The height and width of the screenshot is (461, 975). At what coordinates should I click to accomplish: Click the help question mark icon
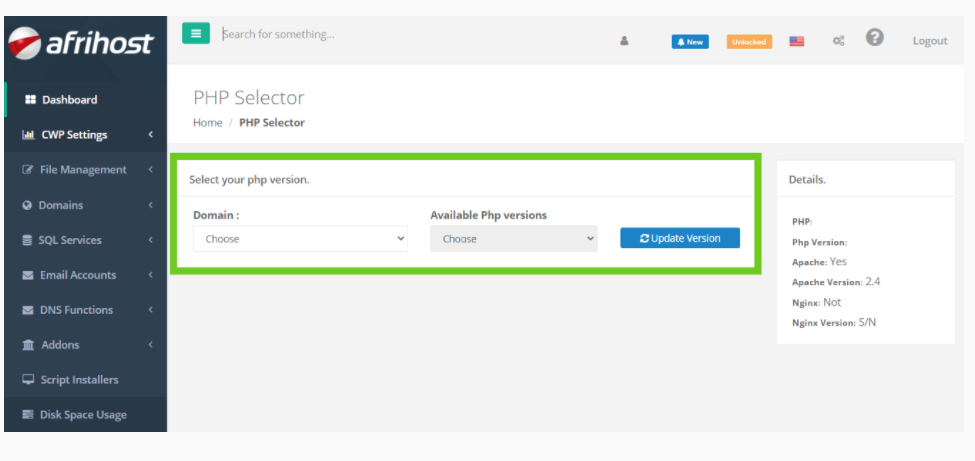[x=875, y=38]
